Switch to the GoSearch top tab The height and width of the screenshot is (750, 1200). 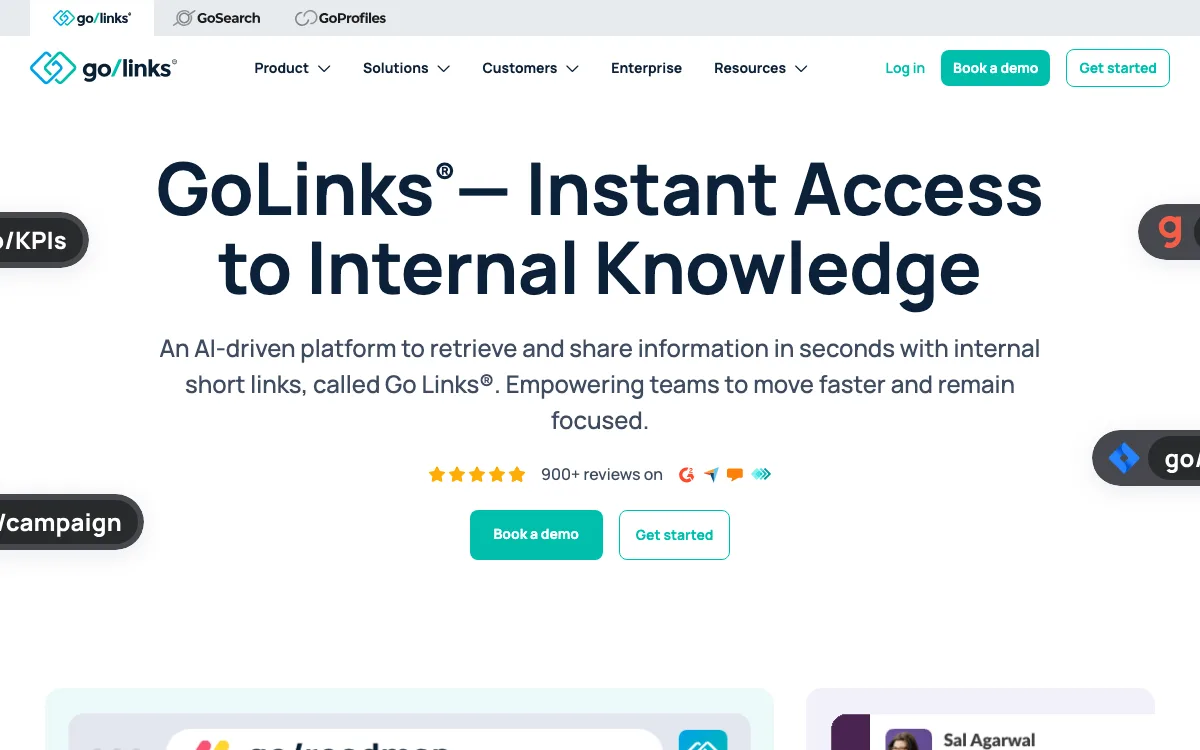(217, 18)
